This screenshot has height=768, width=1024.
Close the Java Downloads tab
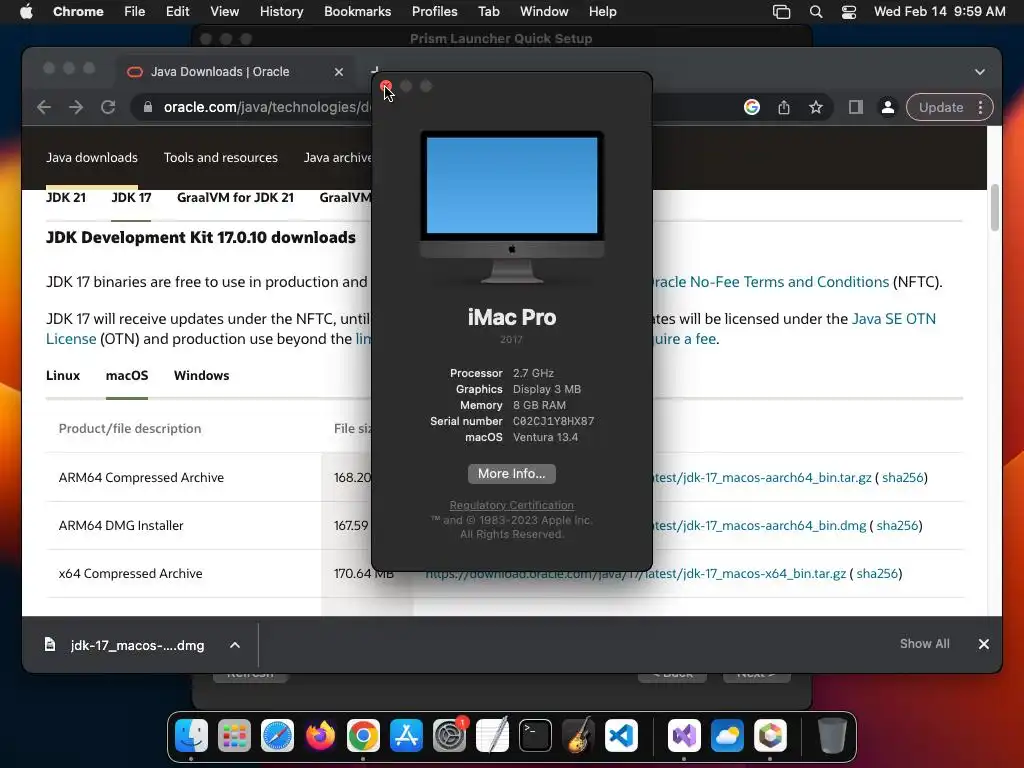(x=339, y=72)
